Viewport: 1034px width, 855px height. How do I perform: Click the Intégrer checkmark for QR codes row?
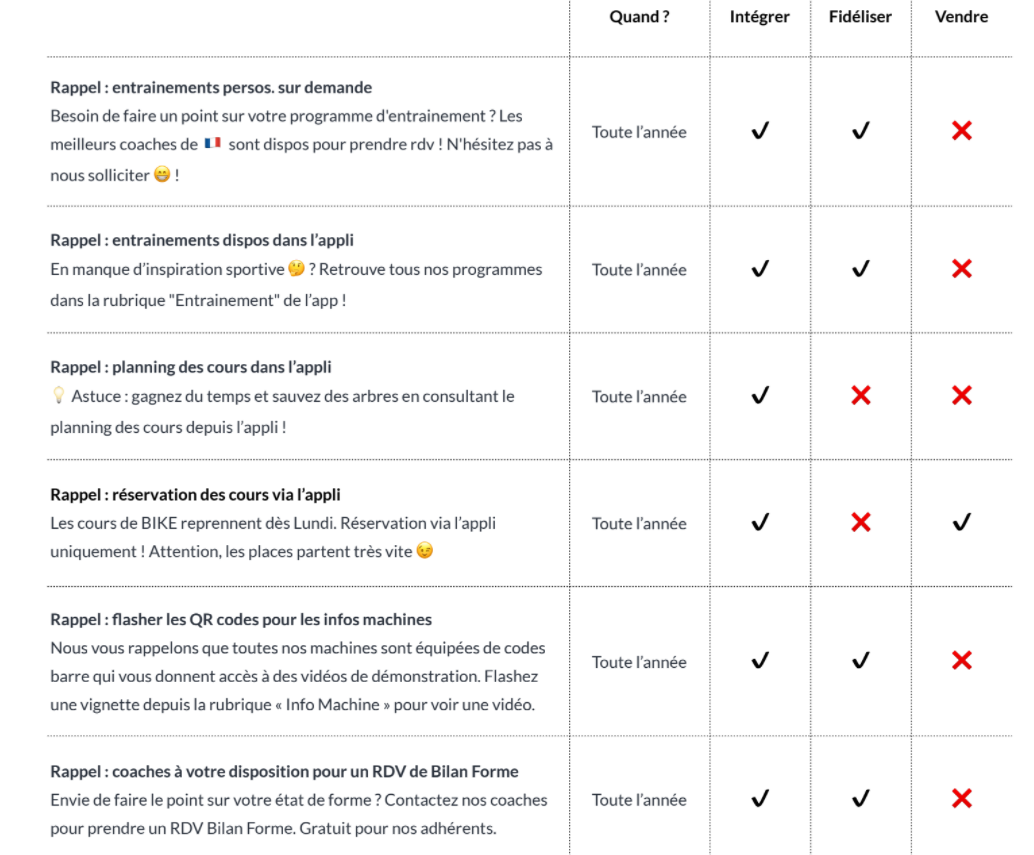pos(760,660)
